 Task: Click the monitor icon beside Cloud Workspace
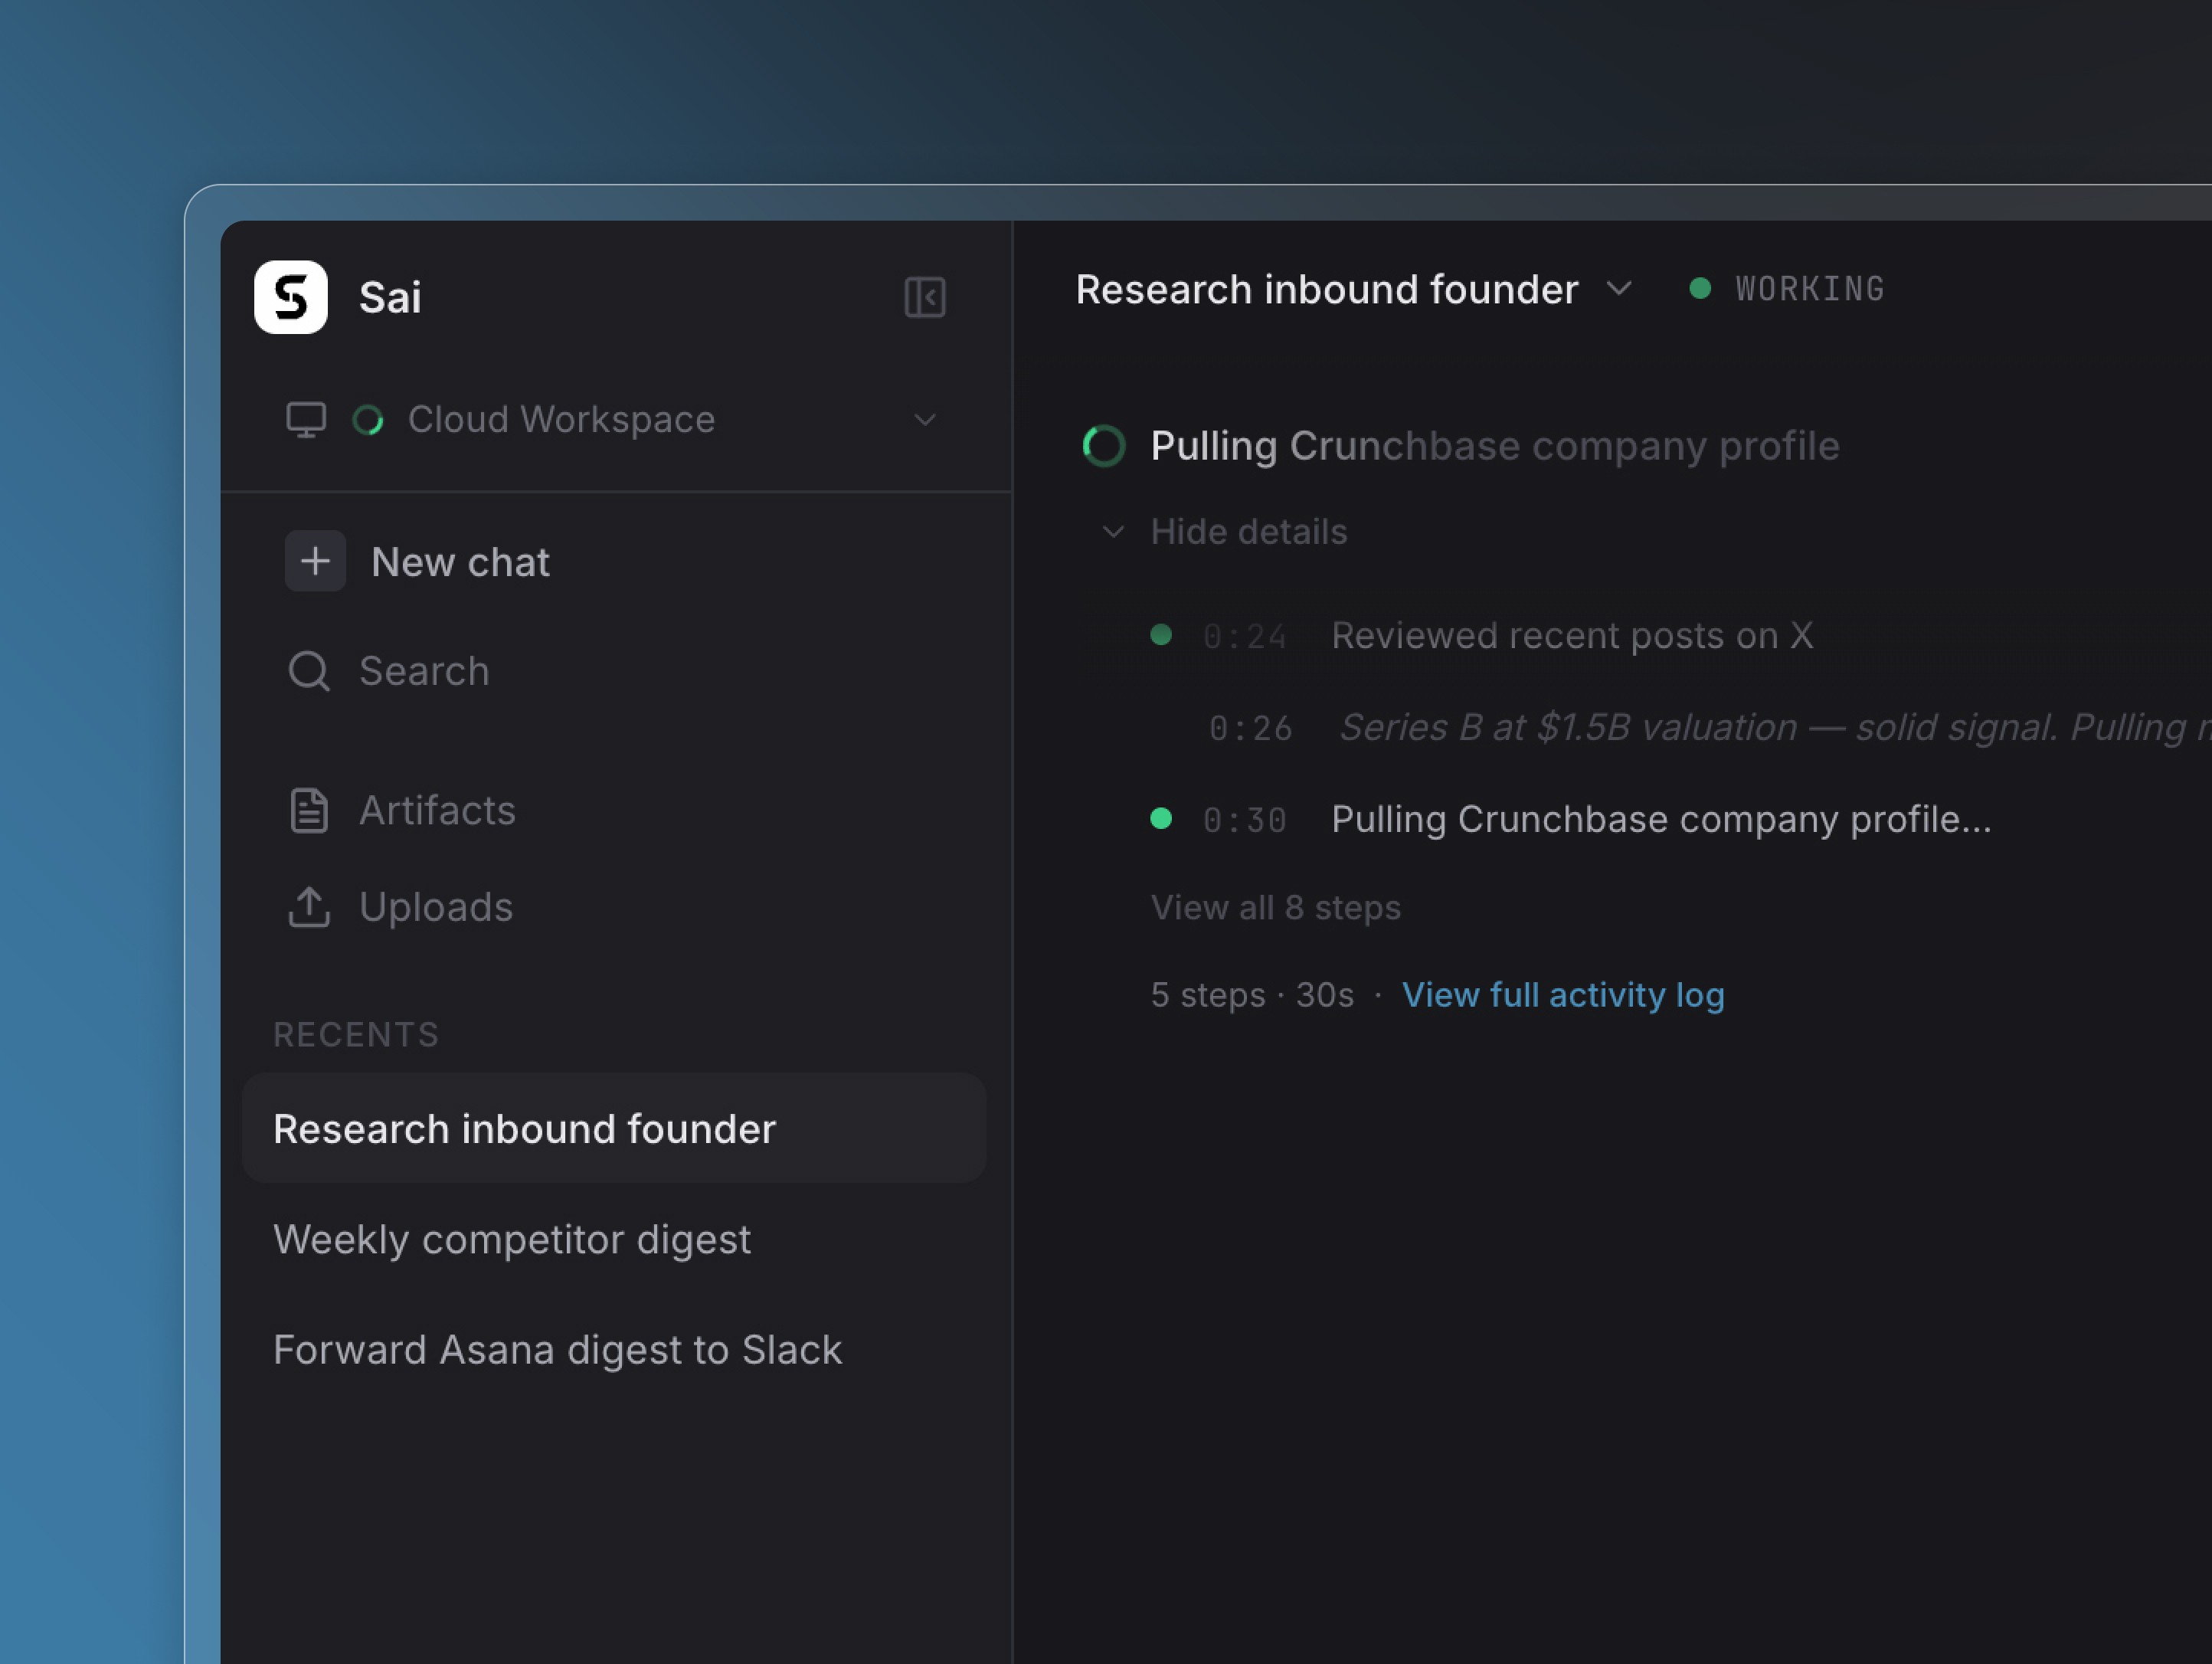pyautogui.click(x=306, y=420)
